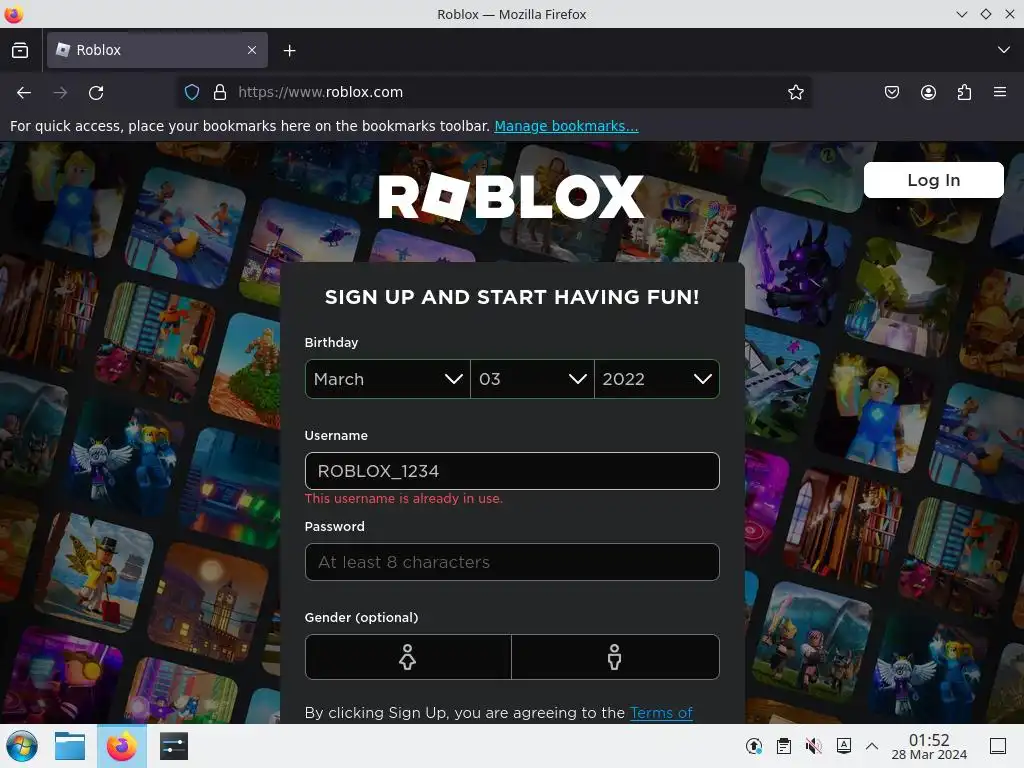Unmute the audio volume tray icon
This screenshot has width=1024, height=768.
814,746
